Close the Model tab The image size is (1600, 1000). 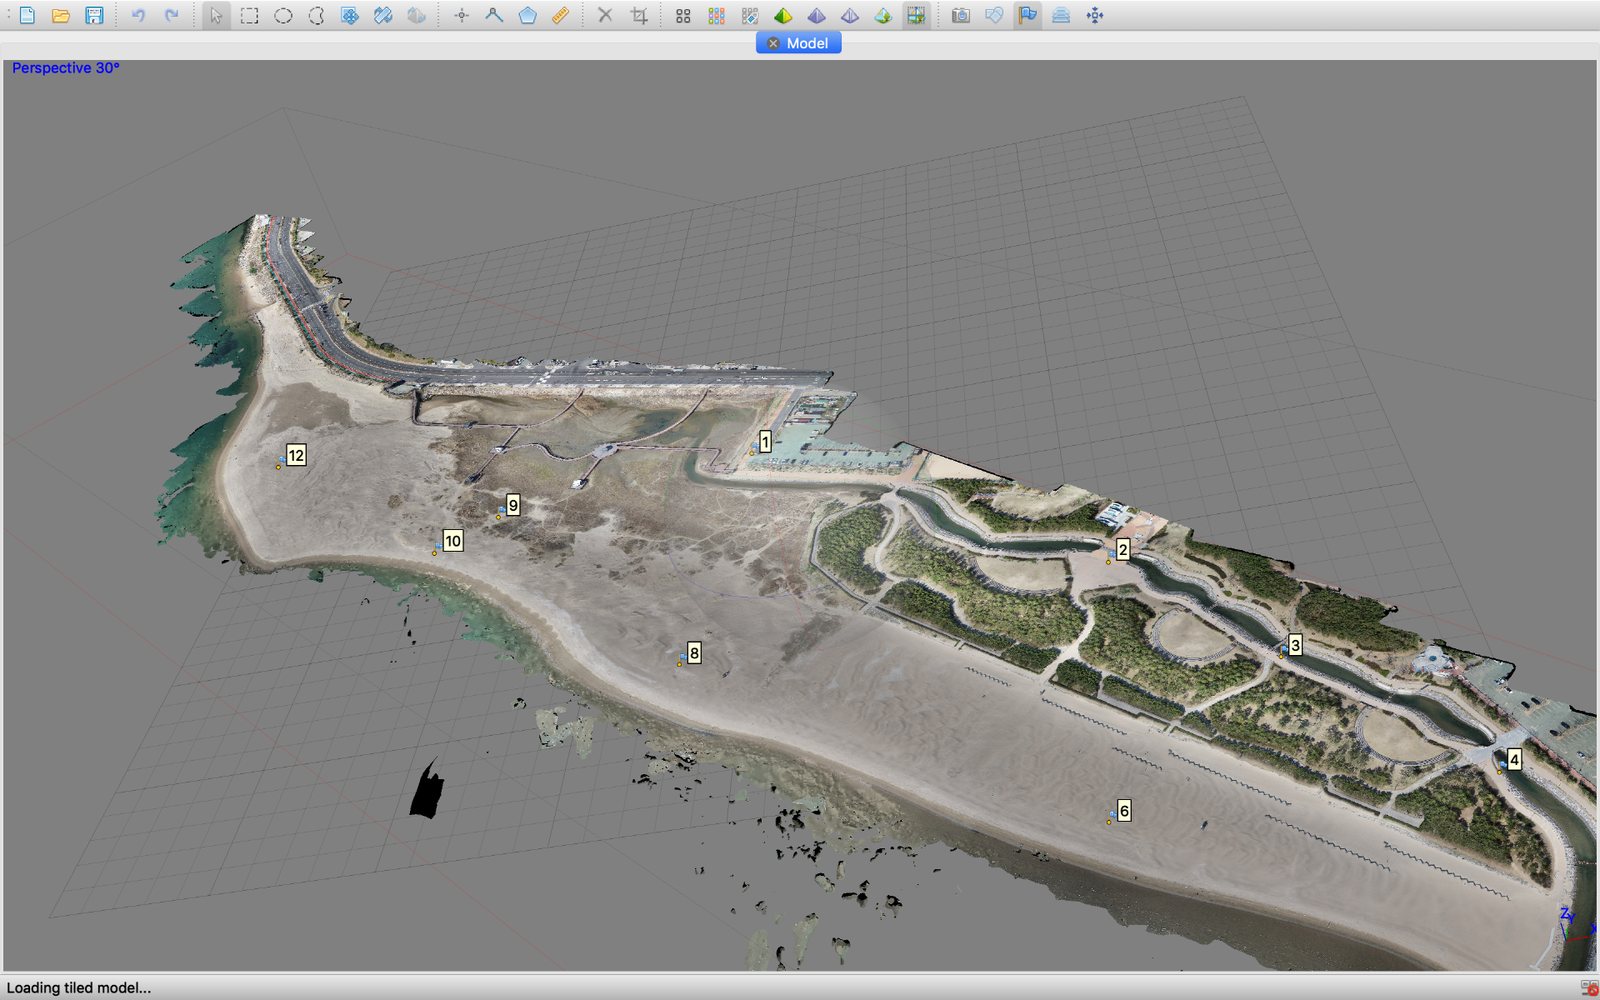(773, 43)
